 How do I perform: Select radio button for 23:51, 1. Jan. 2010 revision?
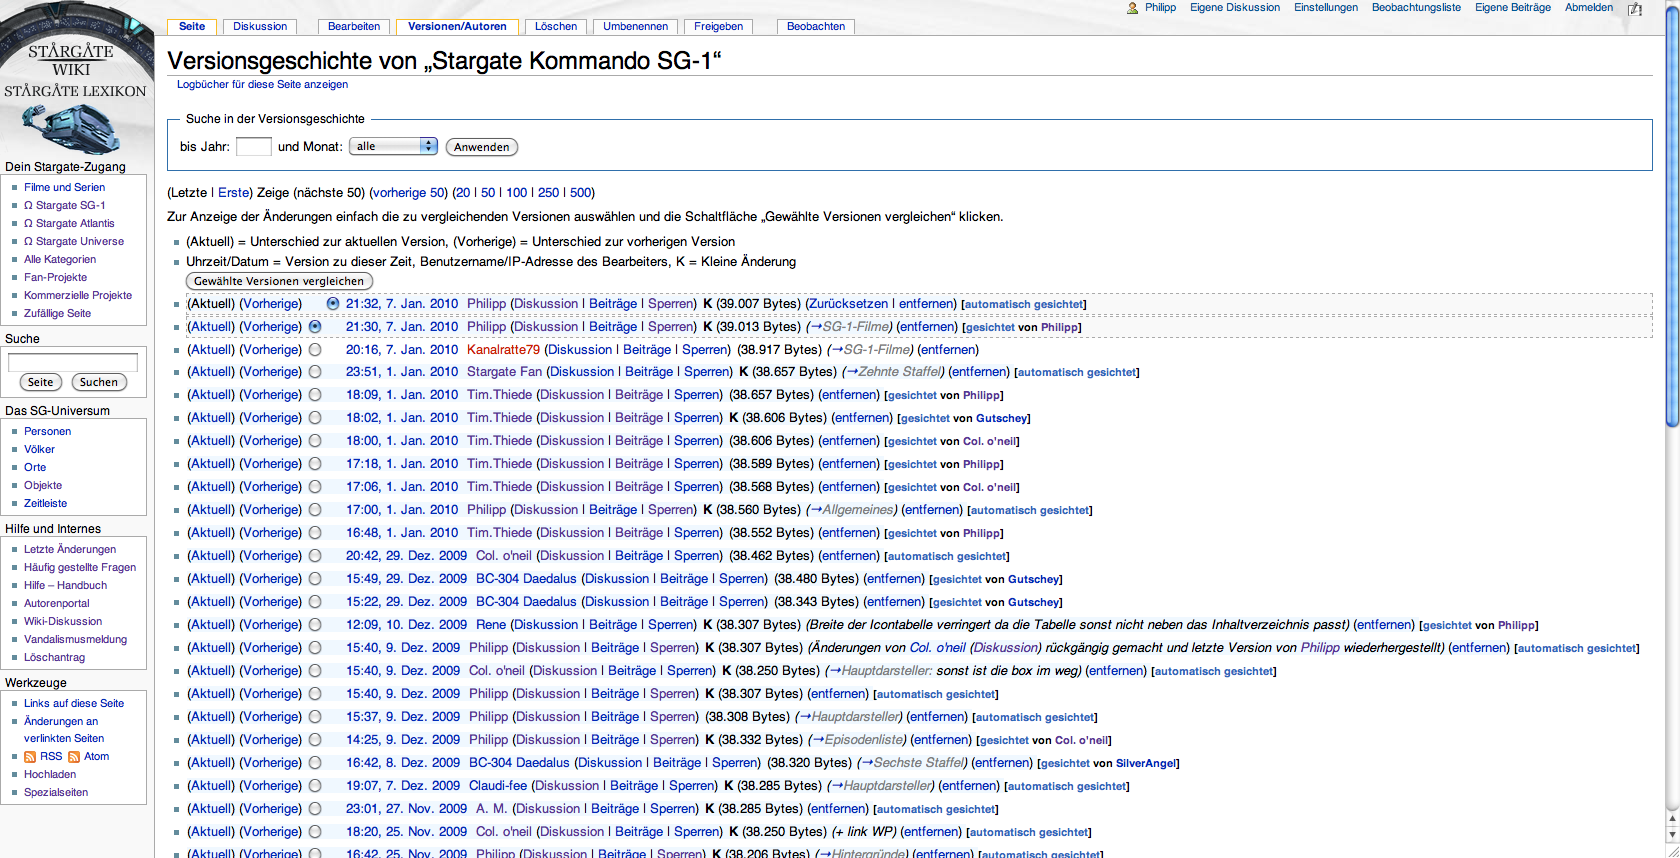click(x=315, y=372)
